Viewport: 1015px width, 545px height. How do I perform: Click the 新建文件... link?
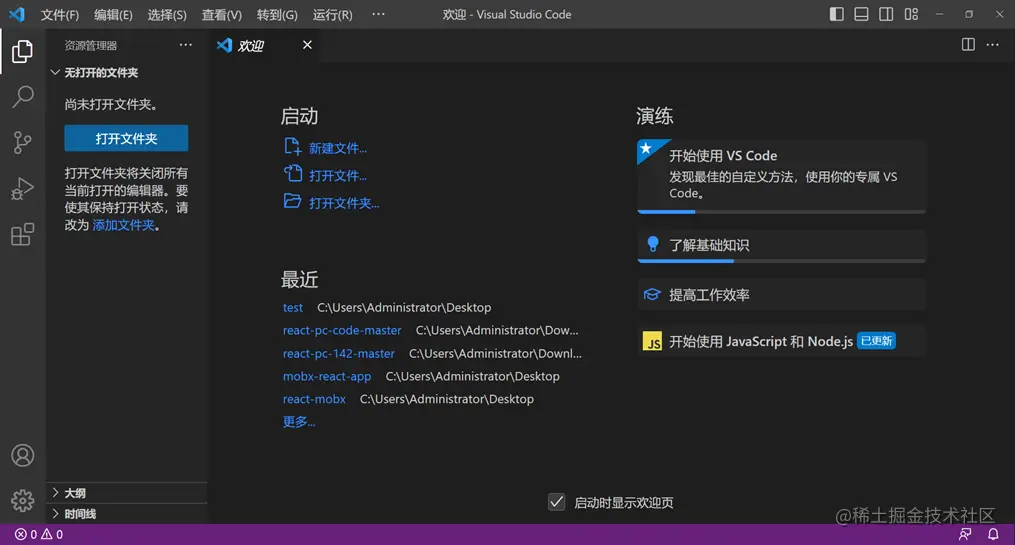(338, 148)
